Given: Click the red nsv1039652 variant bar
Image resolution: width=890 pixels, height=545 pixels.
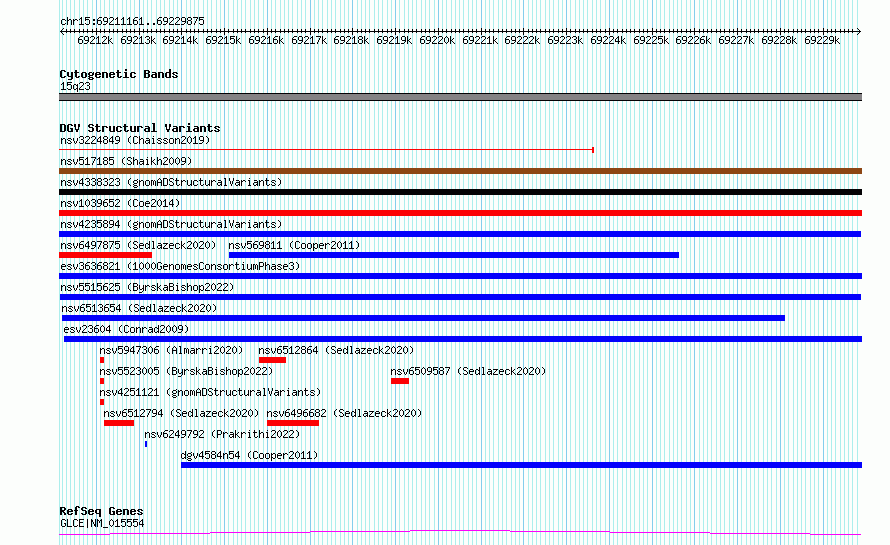Looking at the screenshot, I should pos(460,213).
